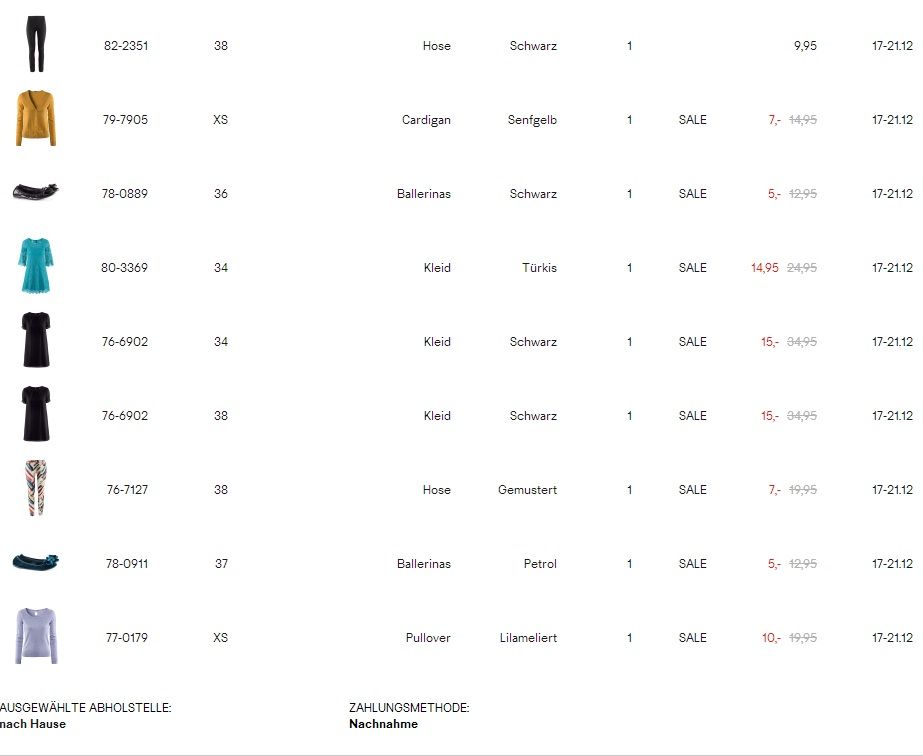Click the Nachnahme payment method text
This screenshot has height=756, width=923.
[383, 724]
